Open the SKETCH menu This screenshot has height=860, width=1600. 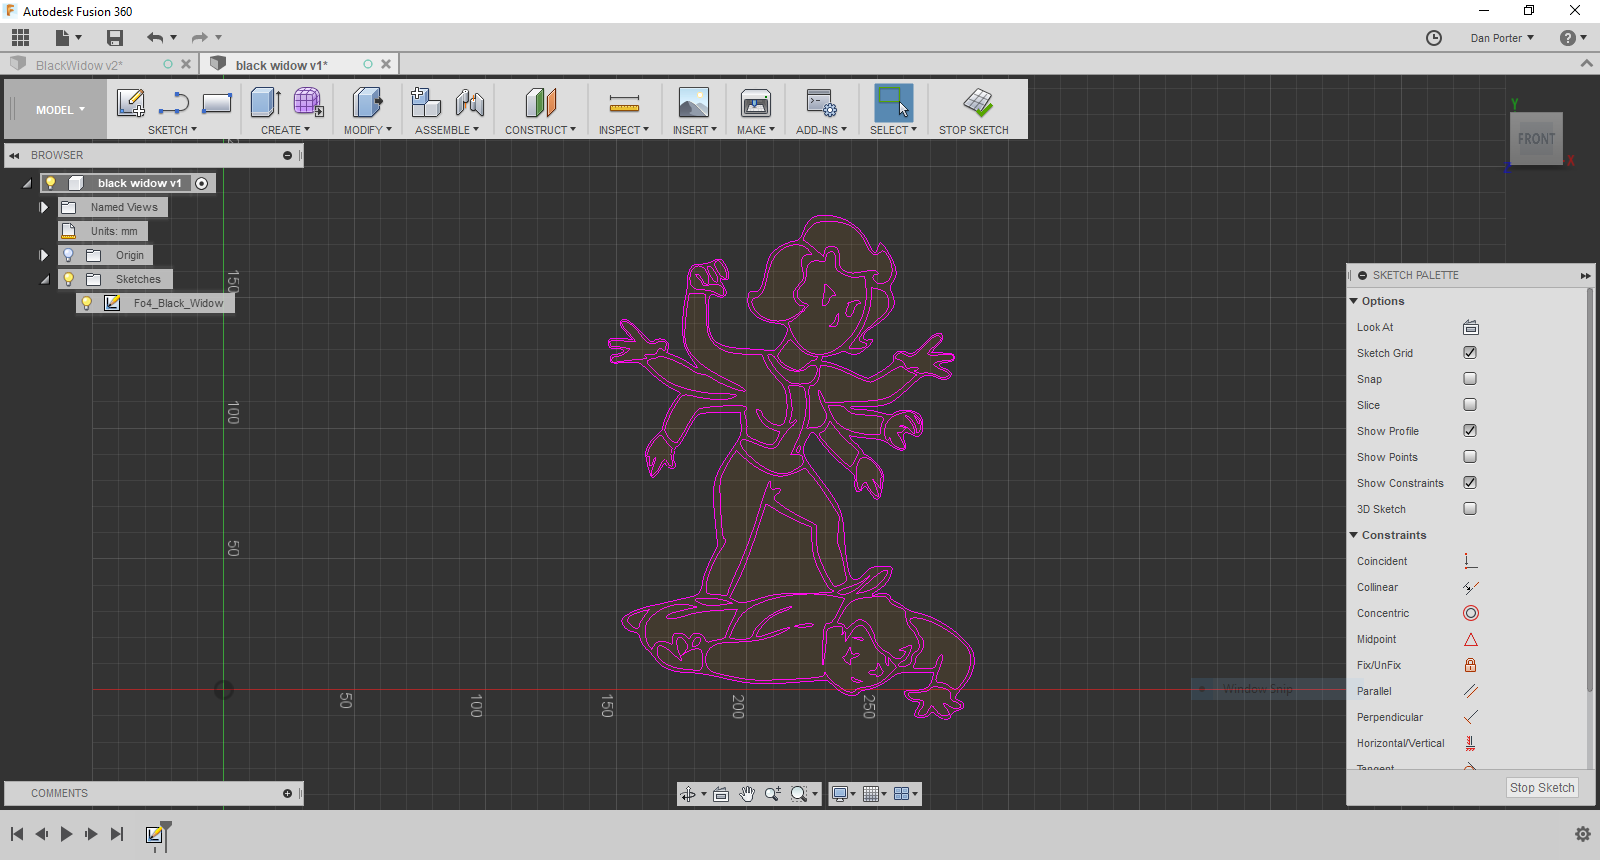coord(172,130)
